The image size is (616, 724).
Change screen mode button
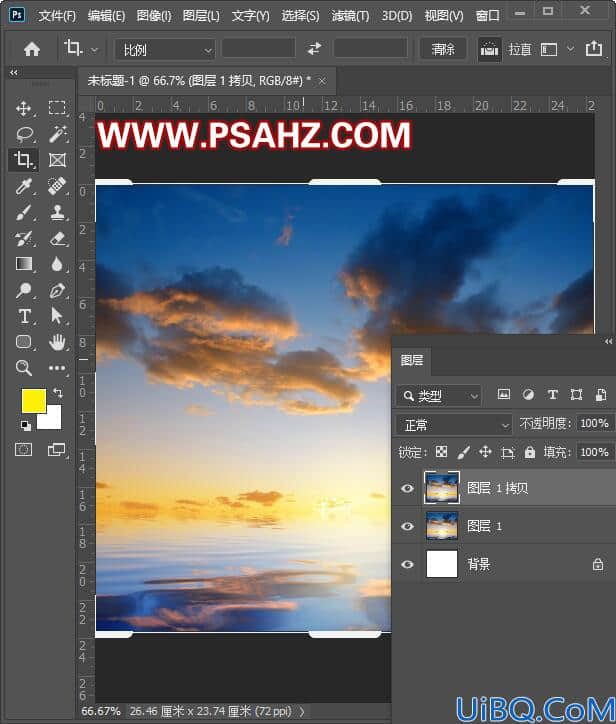coord(56,450)
